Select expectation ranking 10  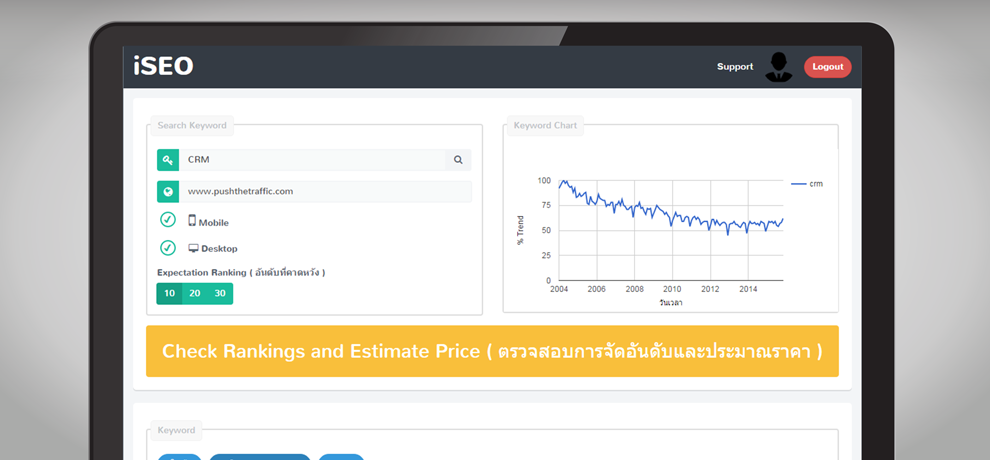click(169, 293)
